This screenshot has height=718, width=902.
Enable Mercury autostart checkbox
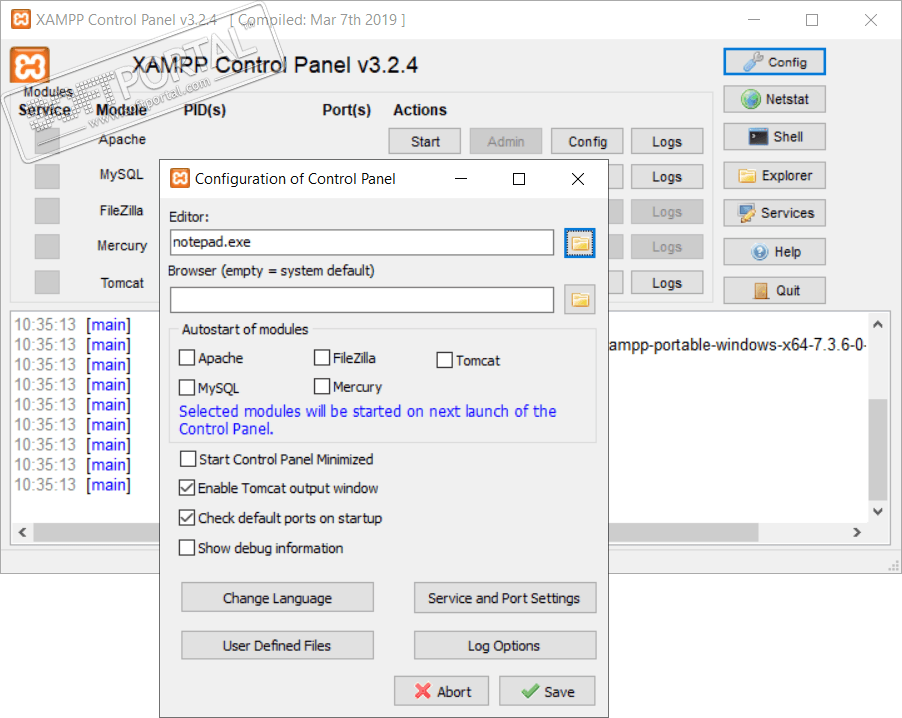click(322, 386)
